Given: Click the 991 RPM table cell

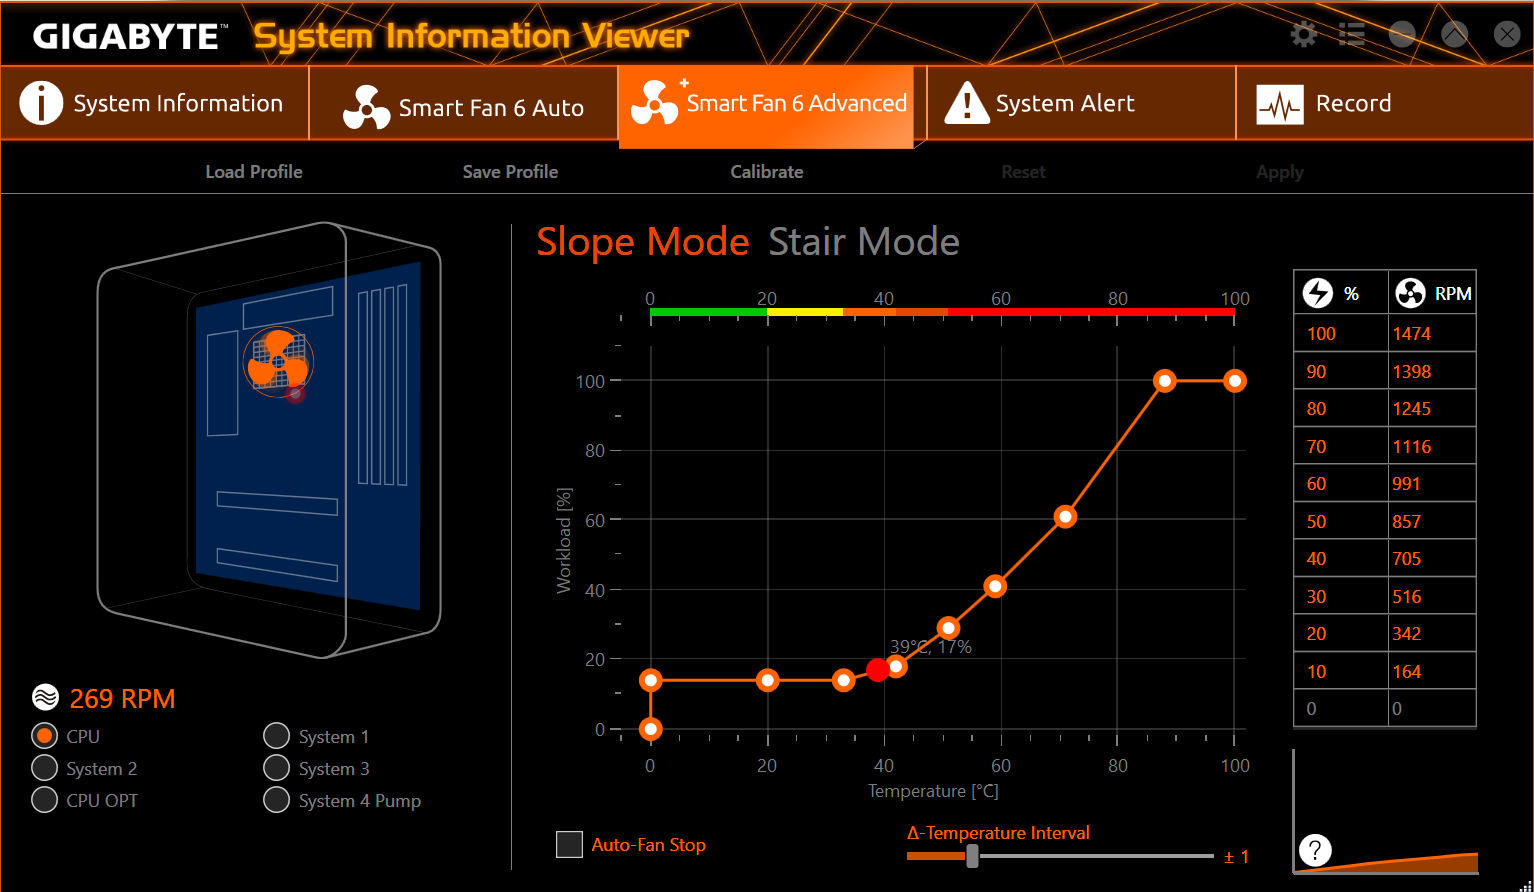Looking at the screenshot, I should coord(1432,484).
